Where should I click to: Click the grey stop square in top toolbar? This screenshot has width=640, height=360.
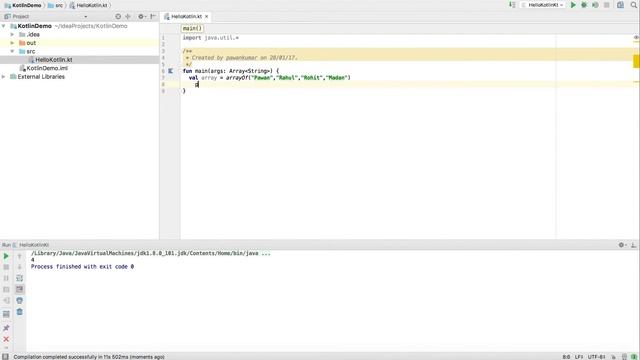[x=607, y=5]
